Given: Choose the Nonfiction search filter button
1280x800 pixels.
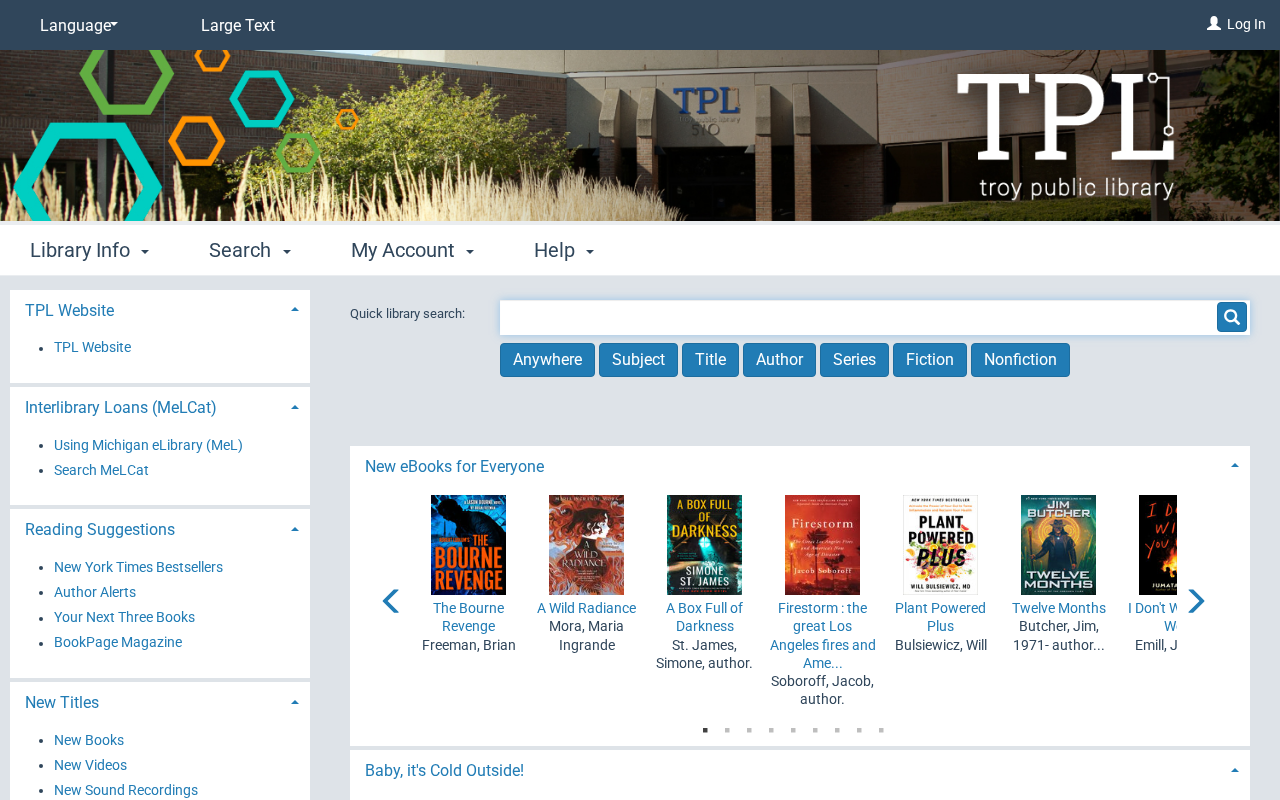Looking at the screenshot, I should pyautogui.click(x=1020, y=360).
